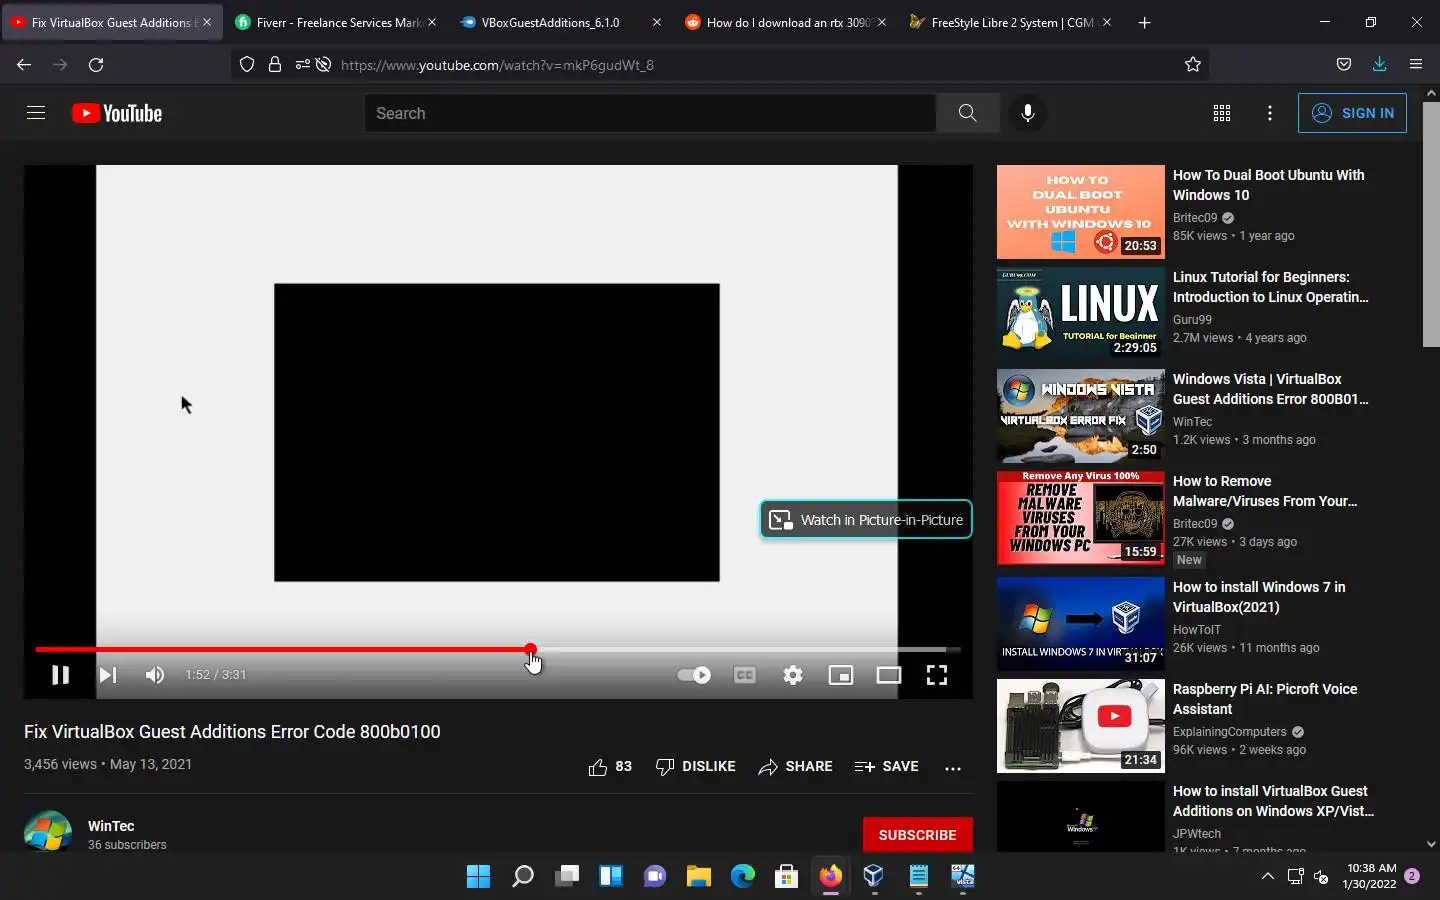
Task: Open File Explorer from taskbar
Action: pos(698,877)
